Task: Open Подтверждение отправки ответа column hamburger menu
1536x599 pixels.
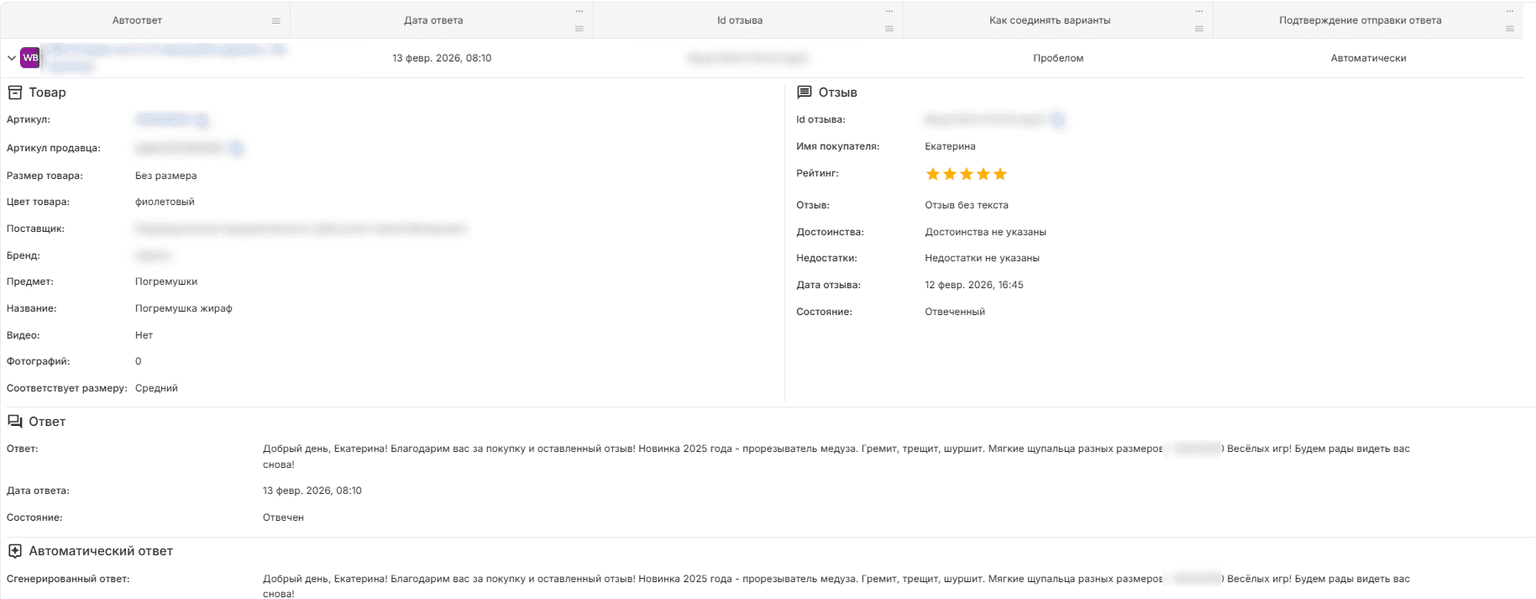Action: [1510, 28]
